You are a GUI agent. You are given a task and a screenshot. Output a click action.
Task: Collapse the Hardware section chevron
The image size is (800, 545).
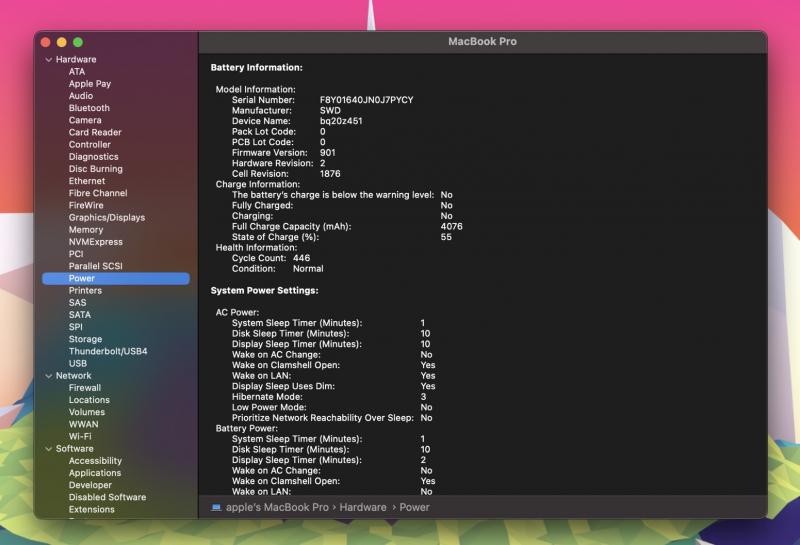pyautogui.click(x=49, y=60)
